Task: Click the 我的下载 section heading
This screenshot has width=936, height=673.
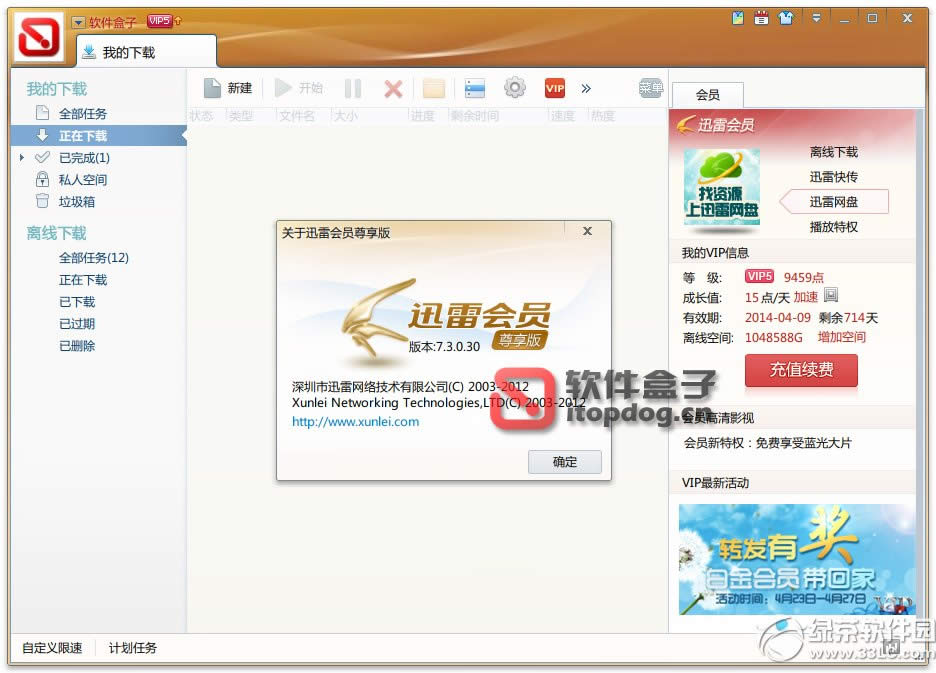Action: pyautogui.click(x=57, y=89)
